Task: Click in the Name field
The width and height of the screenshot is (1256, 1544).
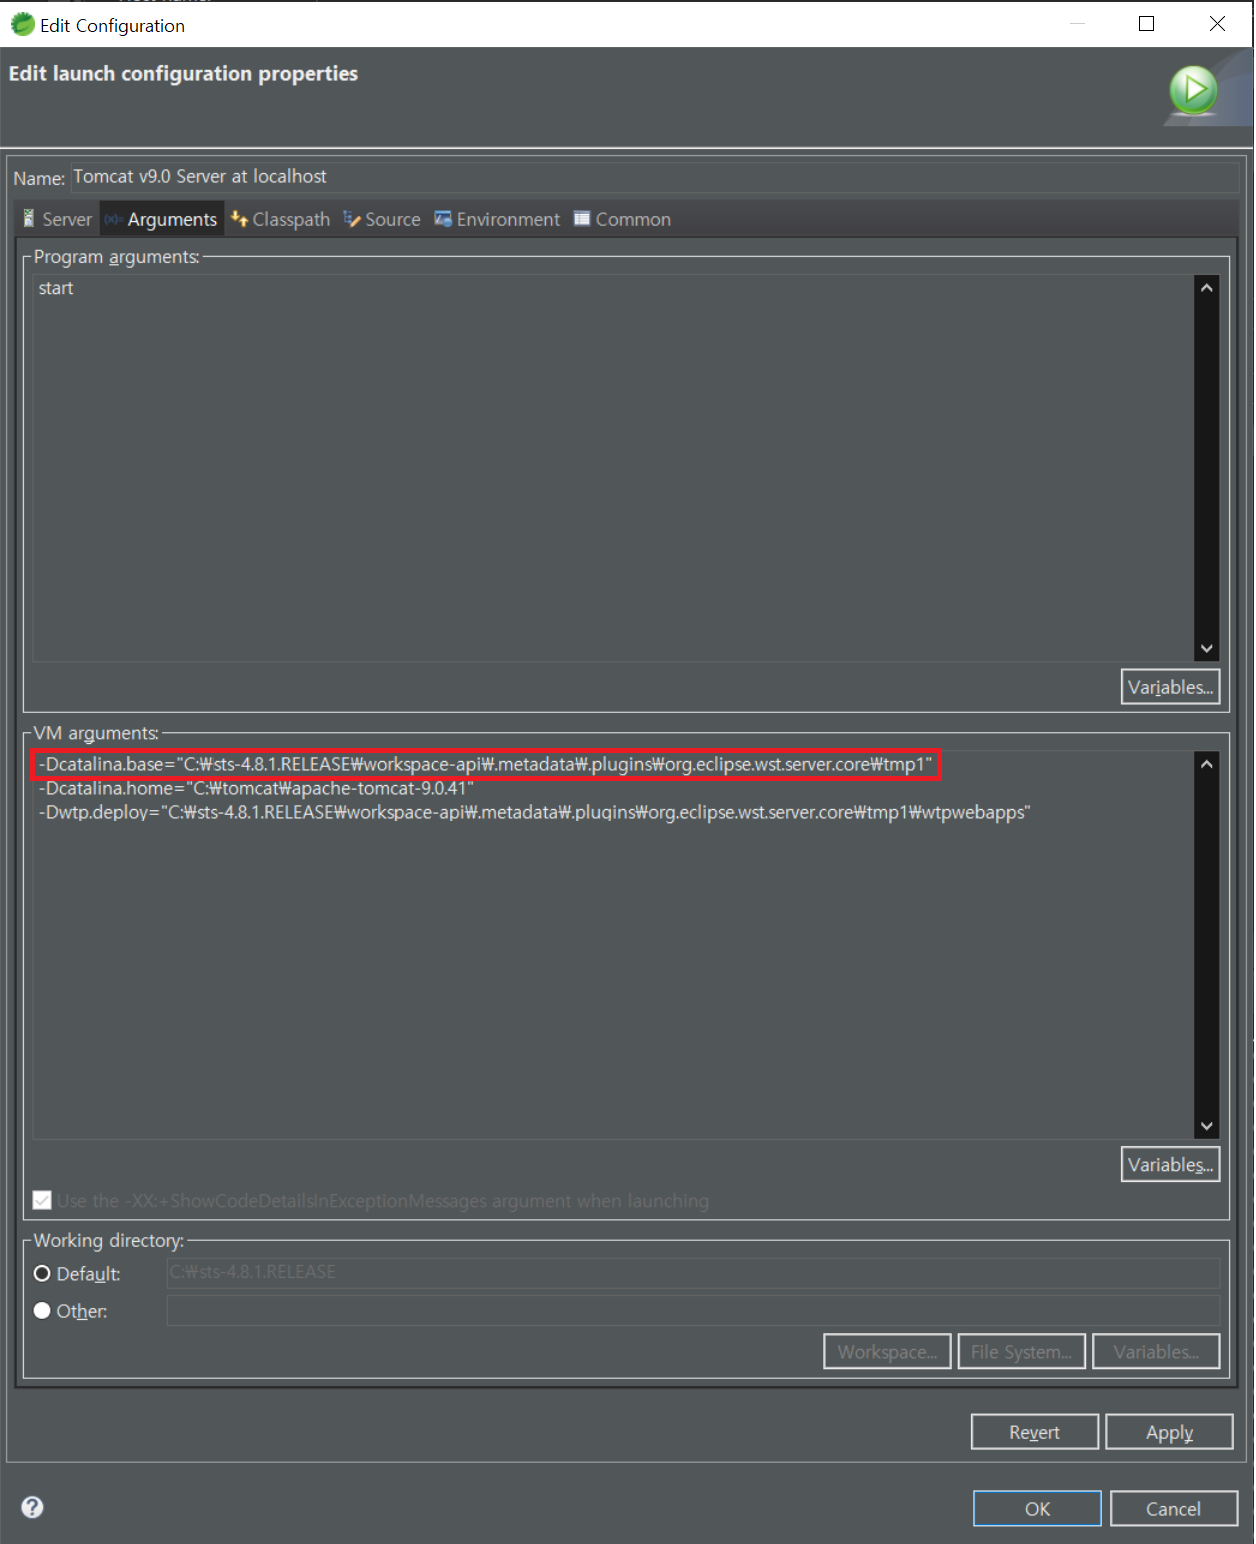Action: (654, 177)
